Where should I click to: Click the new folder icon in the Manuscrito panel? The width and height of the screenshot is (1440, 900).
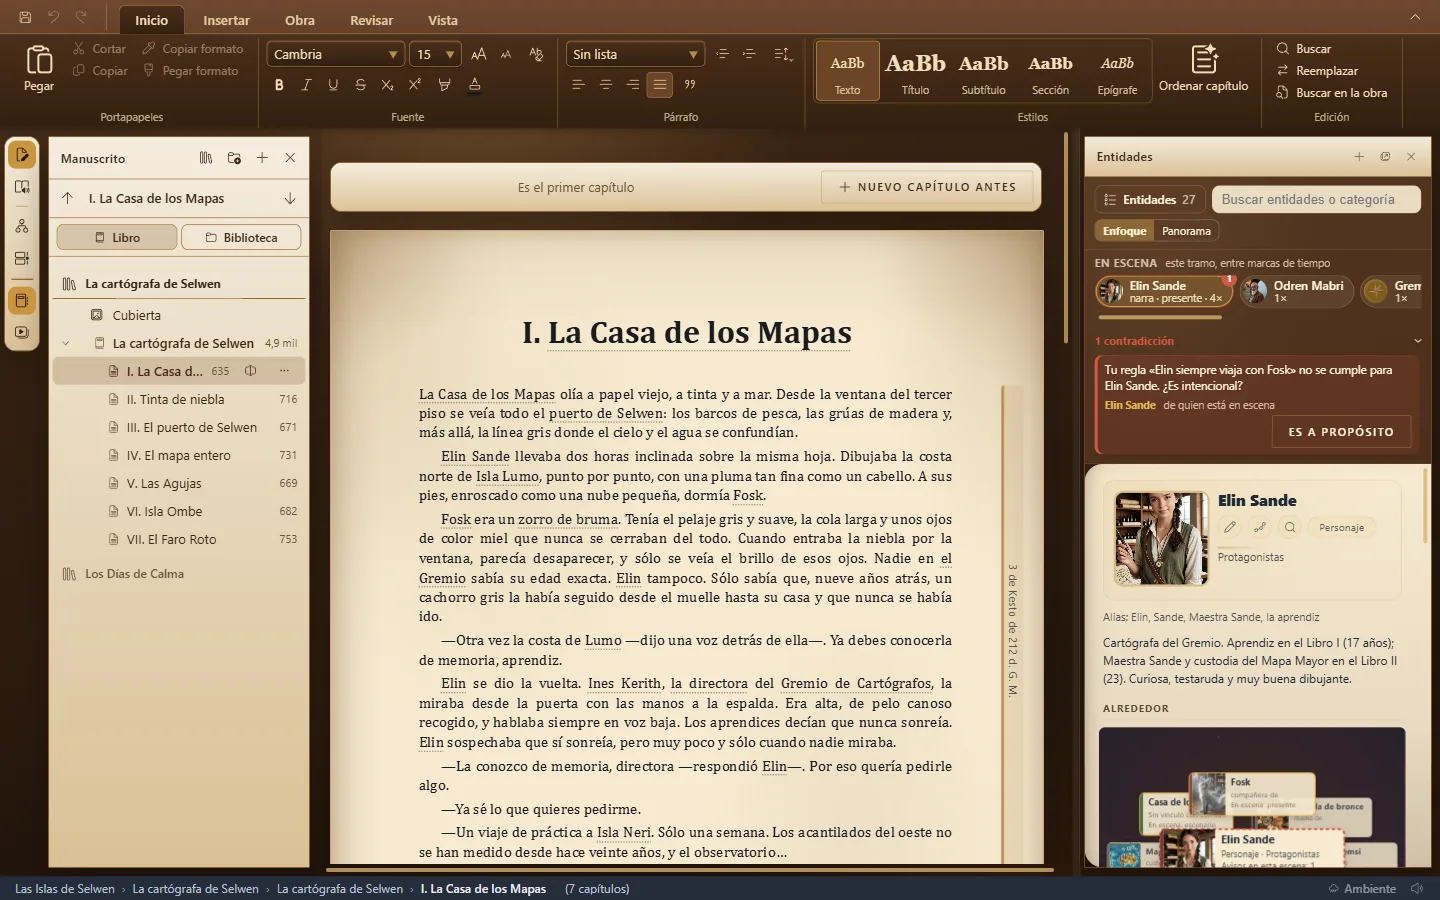click(x=234, y=158)
